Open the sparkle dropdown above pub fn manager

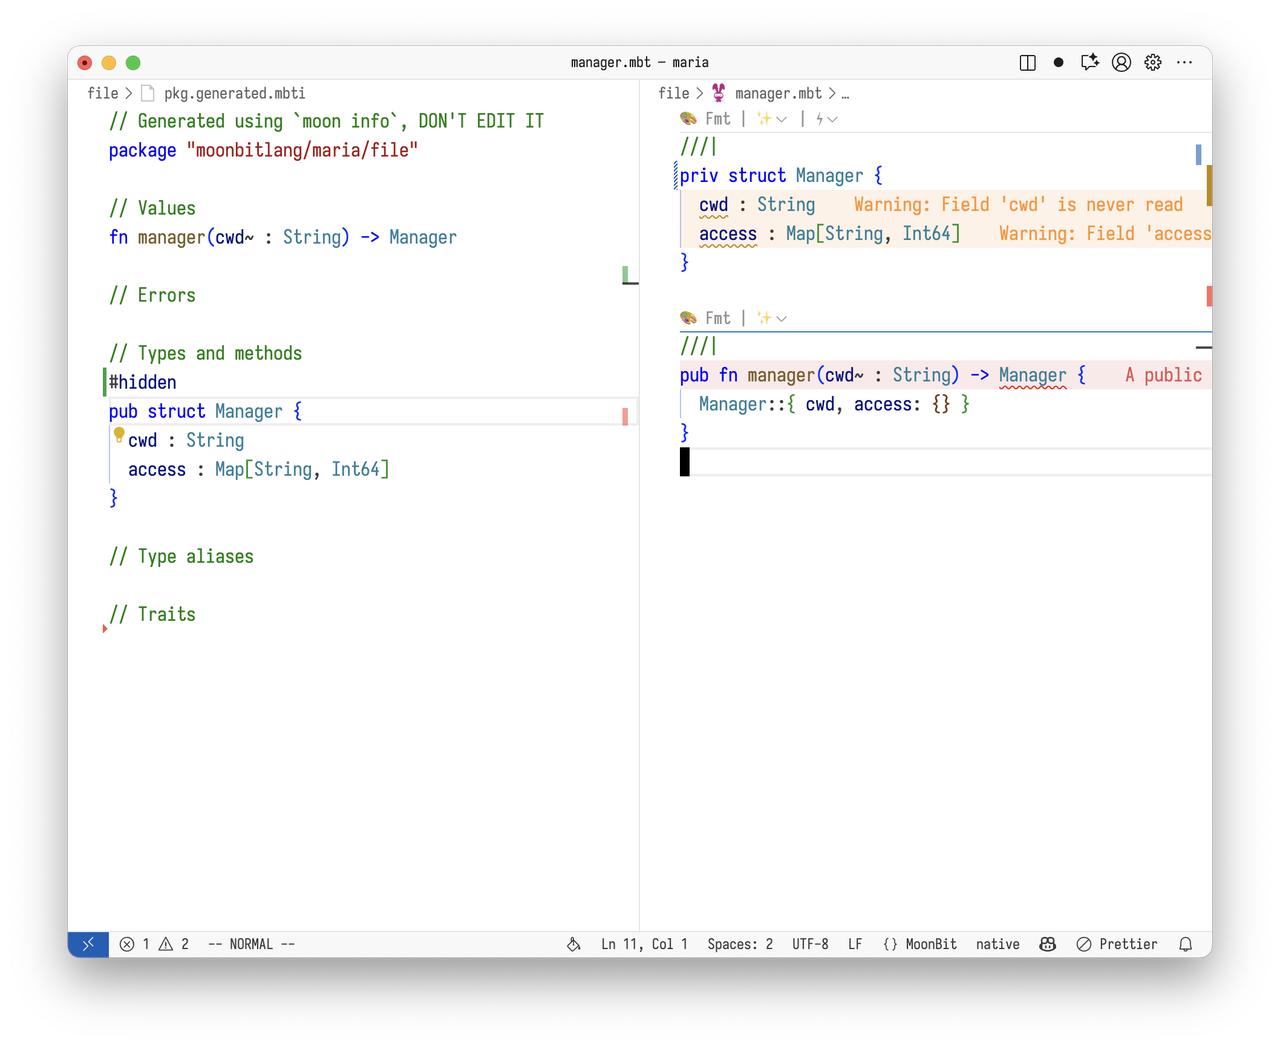pos(771,318)
